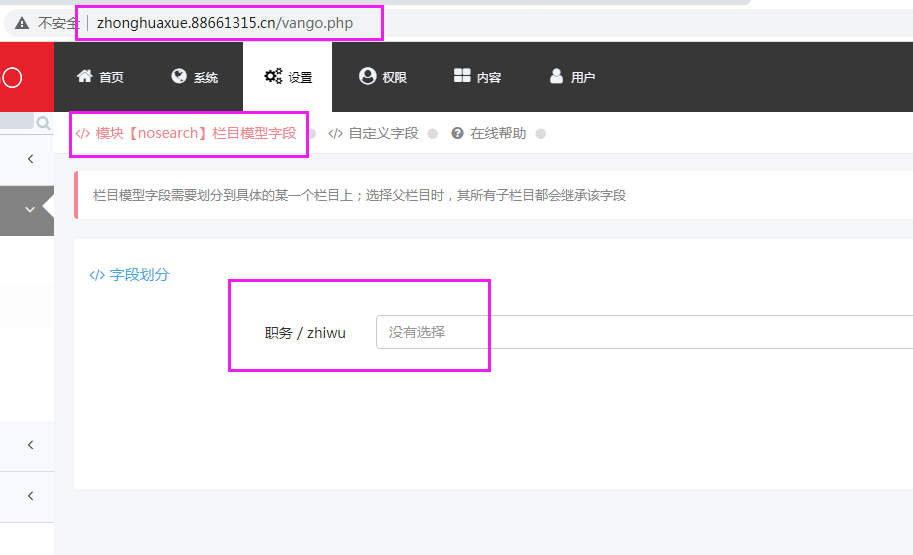This screenshot has width=913, height=555.
Task: Click the gray dot after 在线帮助
Action: pyautogui.click(x=541, y=134)
